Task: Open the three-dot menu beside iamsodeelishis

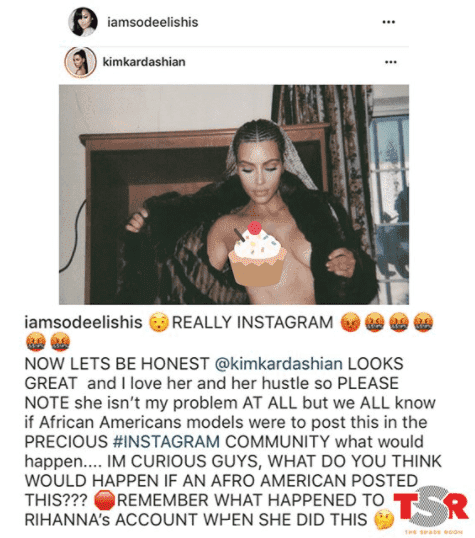Action: click(x=389, y=22)
